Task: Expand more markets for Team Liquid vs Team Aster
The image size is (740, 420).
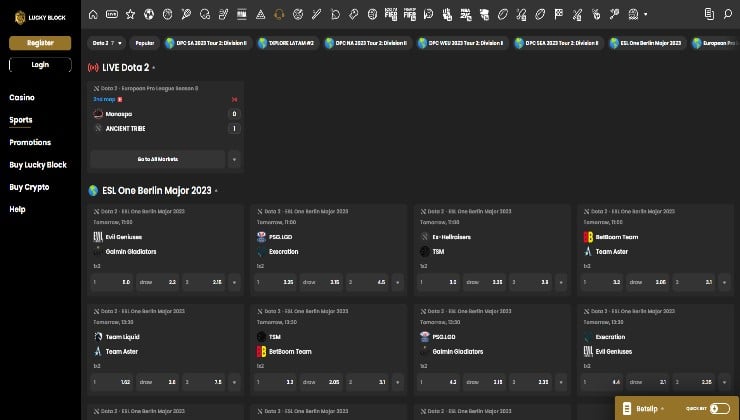Action: pos(234,382)
